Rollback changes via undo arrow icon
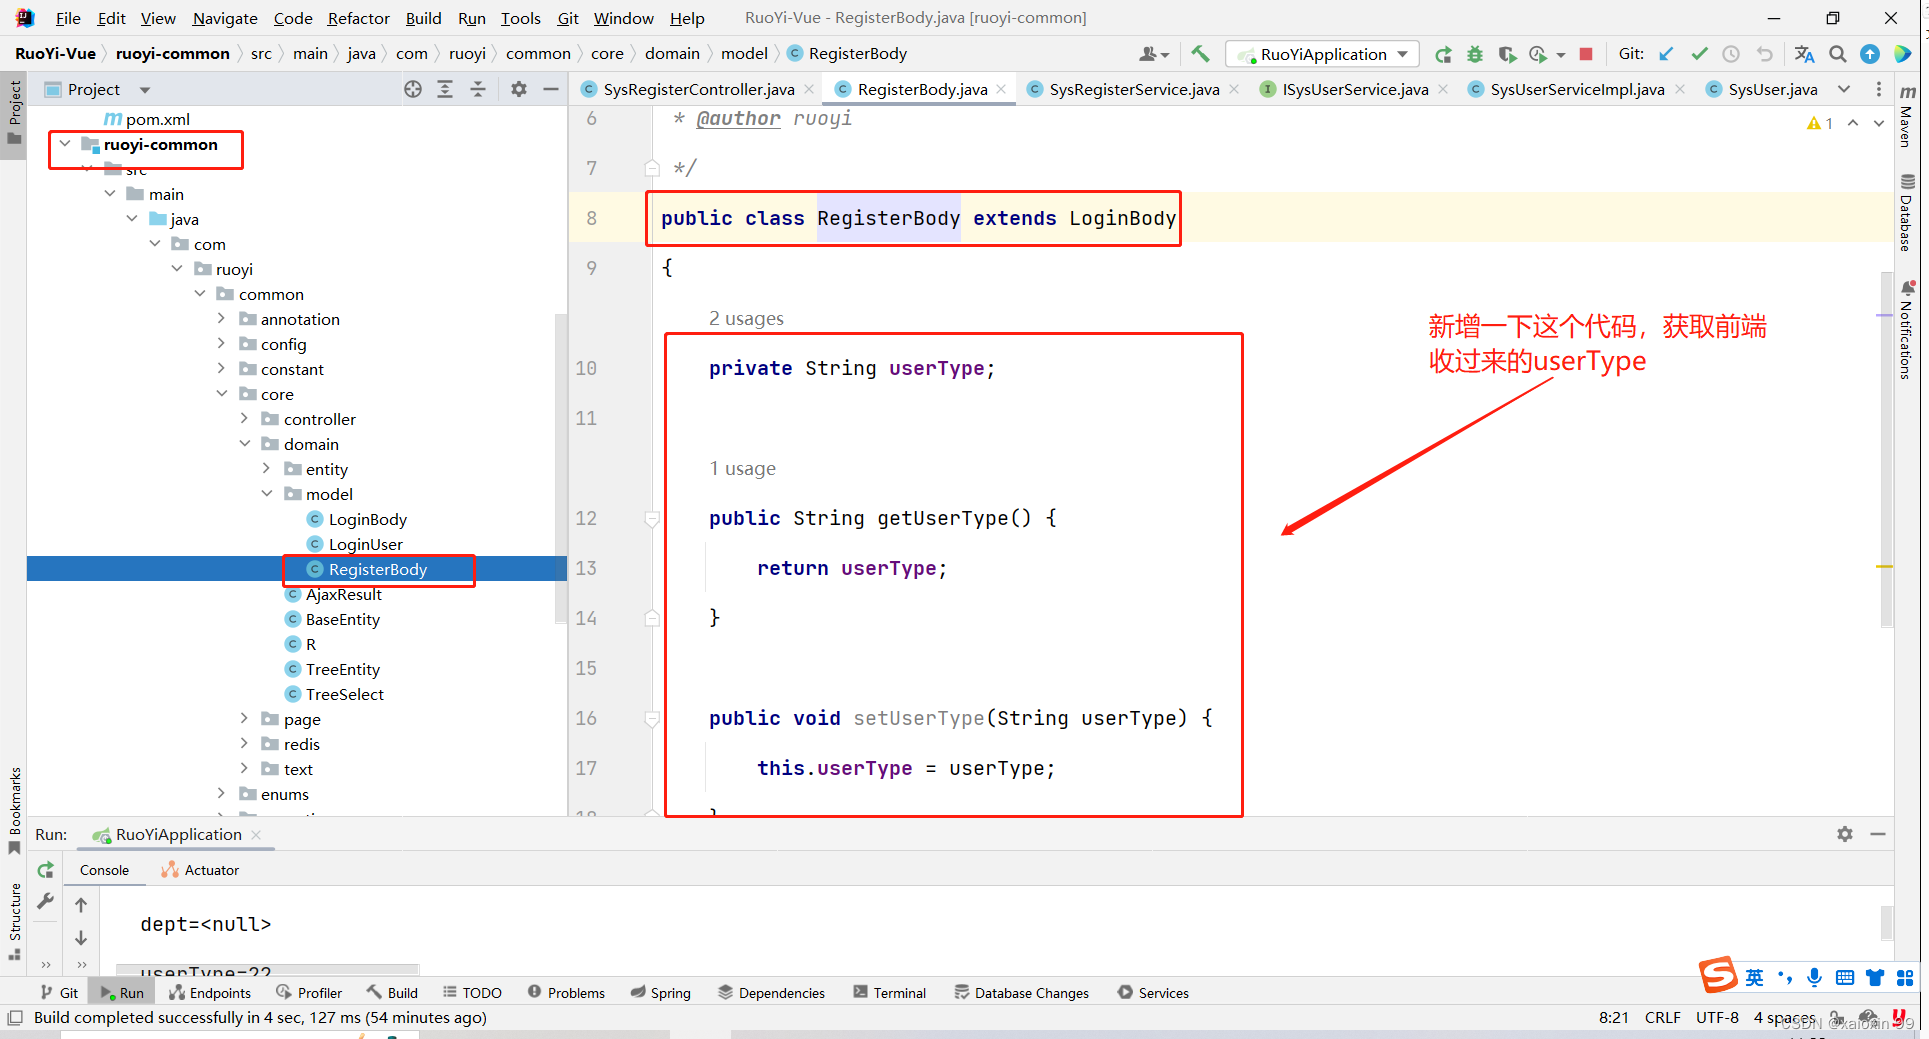 click(x=1764, y=54)
